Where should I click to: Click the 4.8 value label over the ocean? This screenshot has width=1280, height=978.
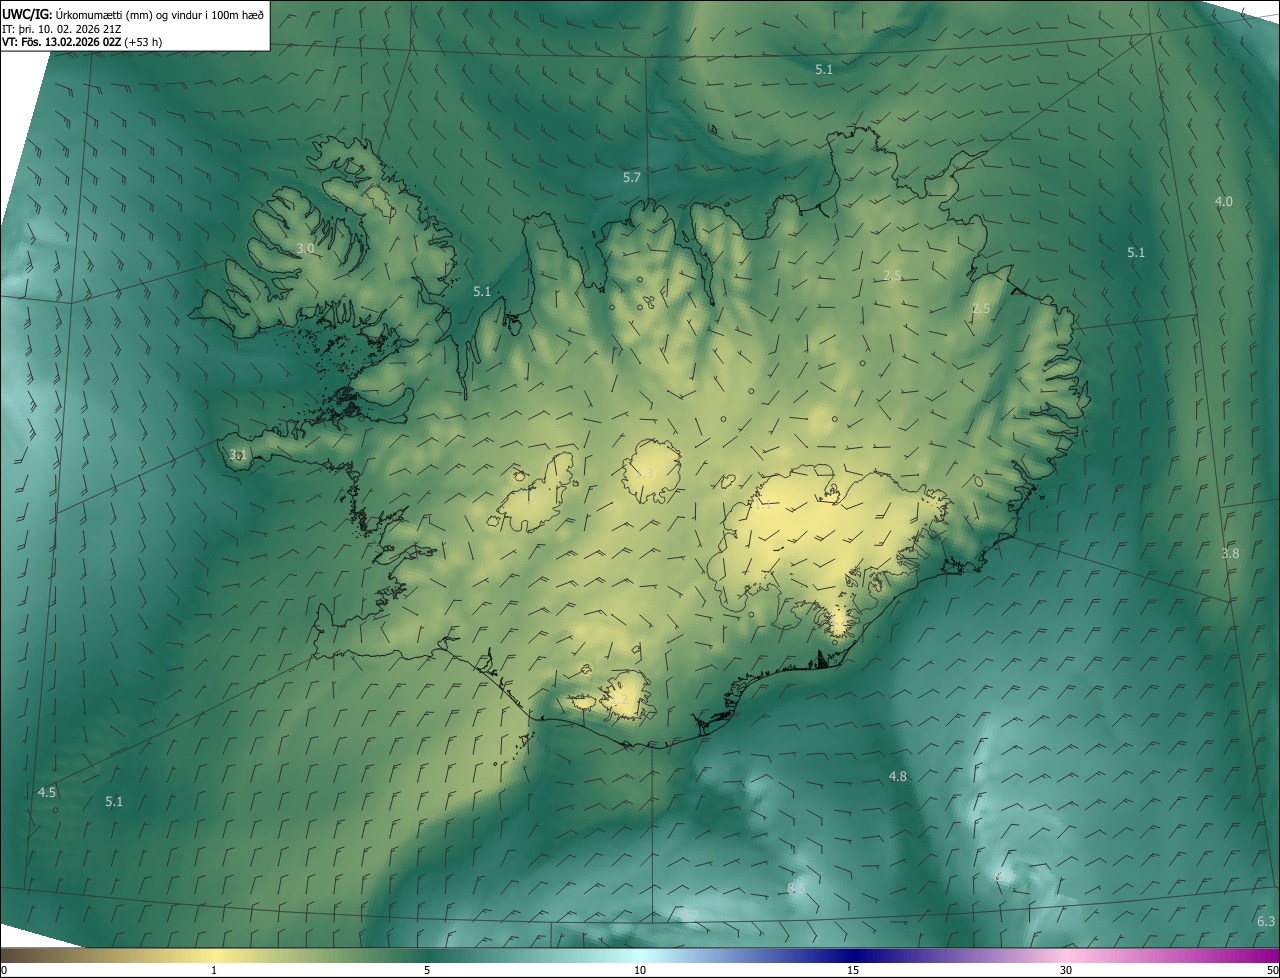[897, 777]
